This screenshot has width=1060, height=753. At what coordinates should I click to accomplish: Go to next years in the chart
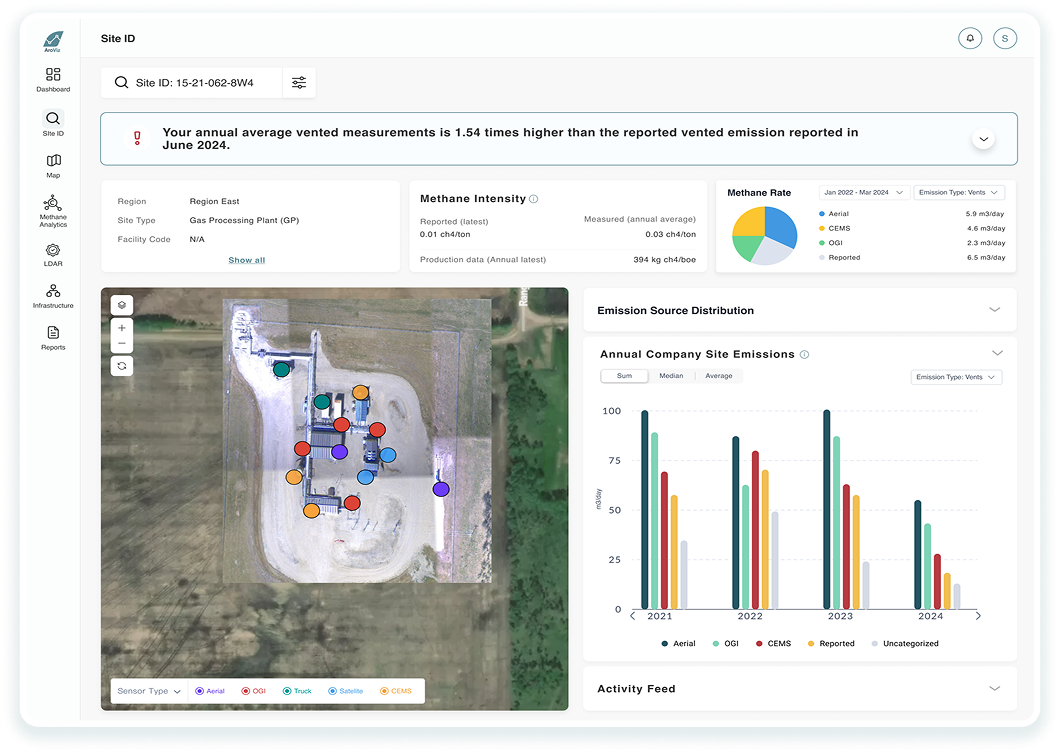point(978,616)
